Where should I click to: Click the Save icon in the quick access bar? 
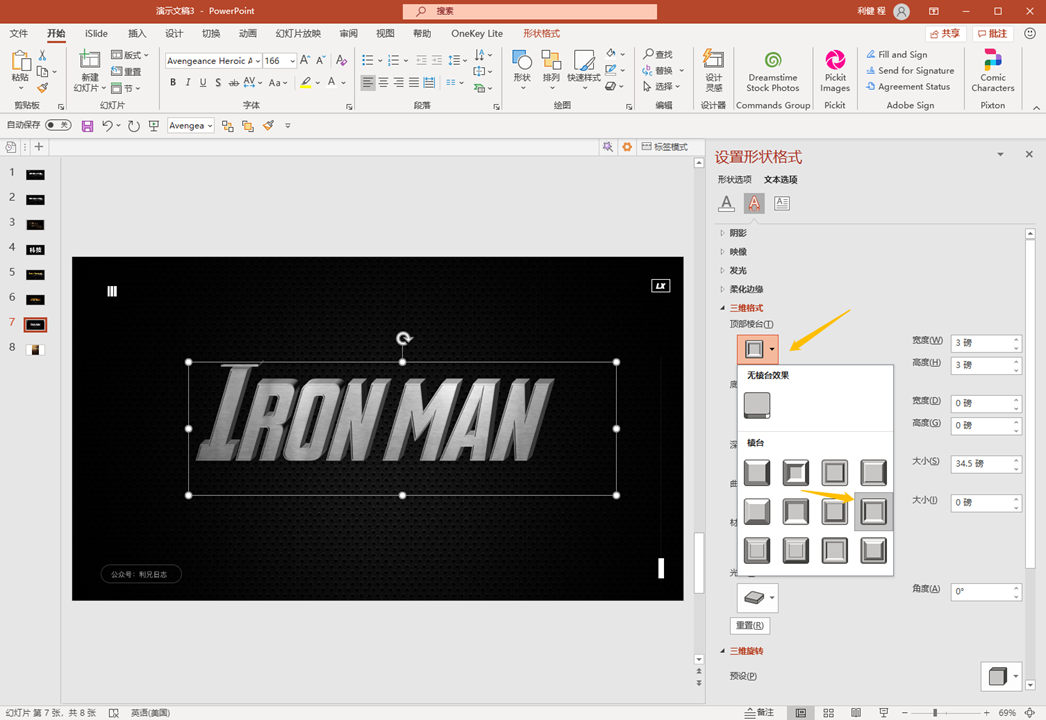(87, 125)
